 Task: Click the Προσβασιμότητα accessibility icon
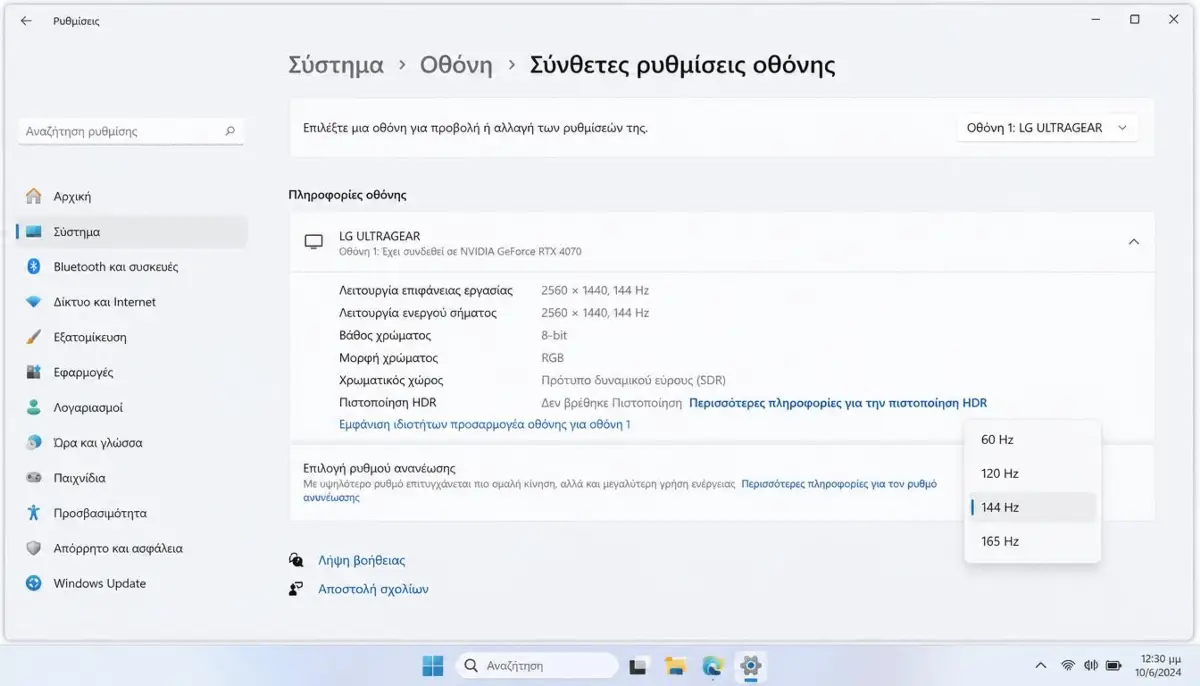34,513
